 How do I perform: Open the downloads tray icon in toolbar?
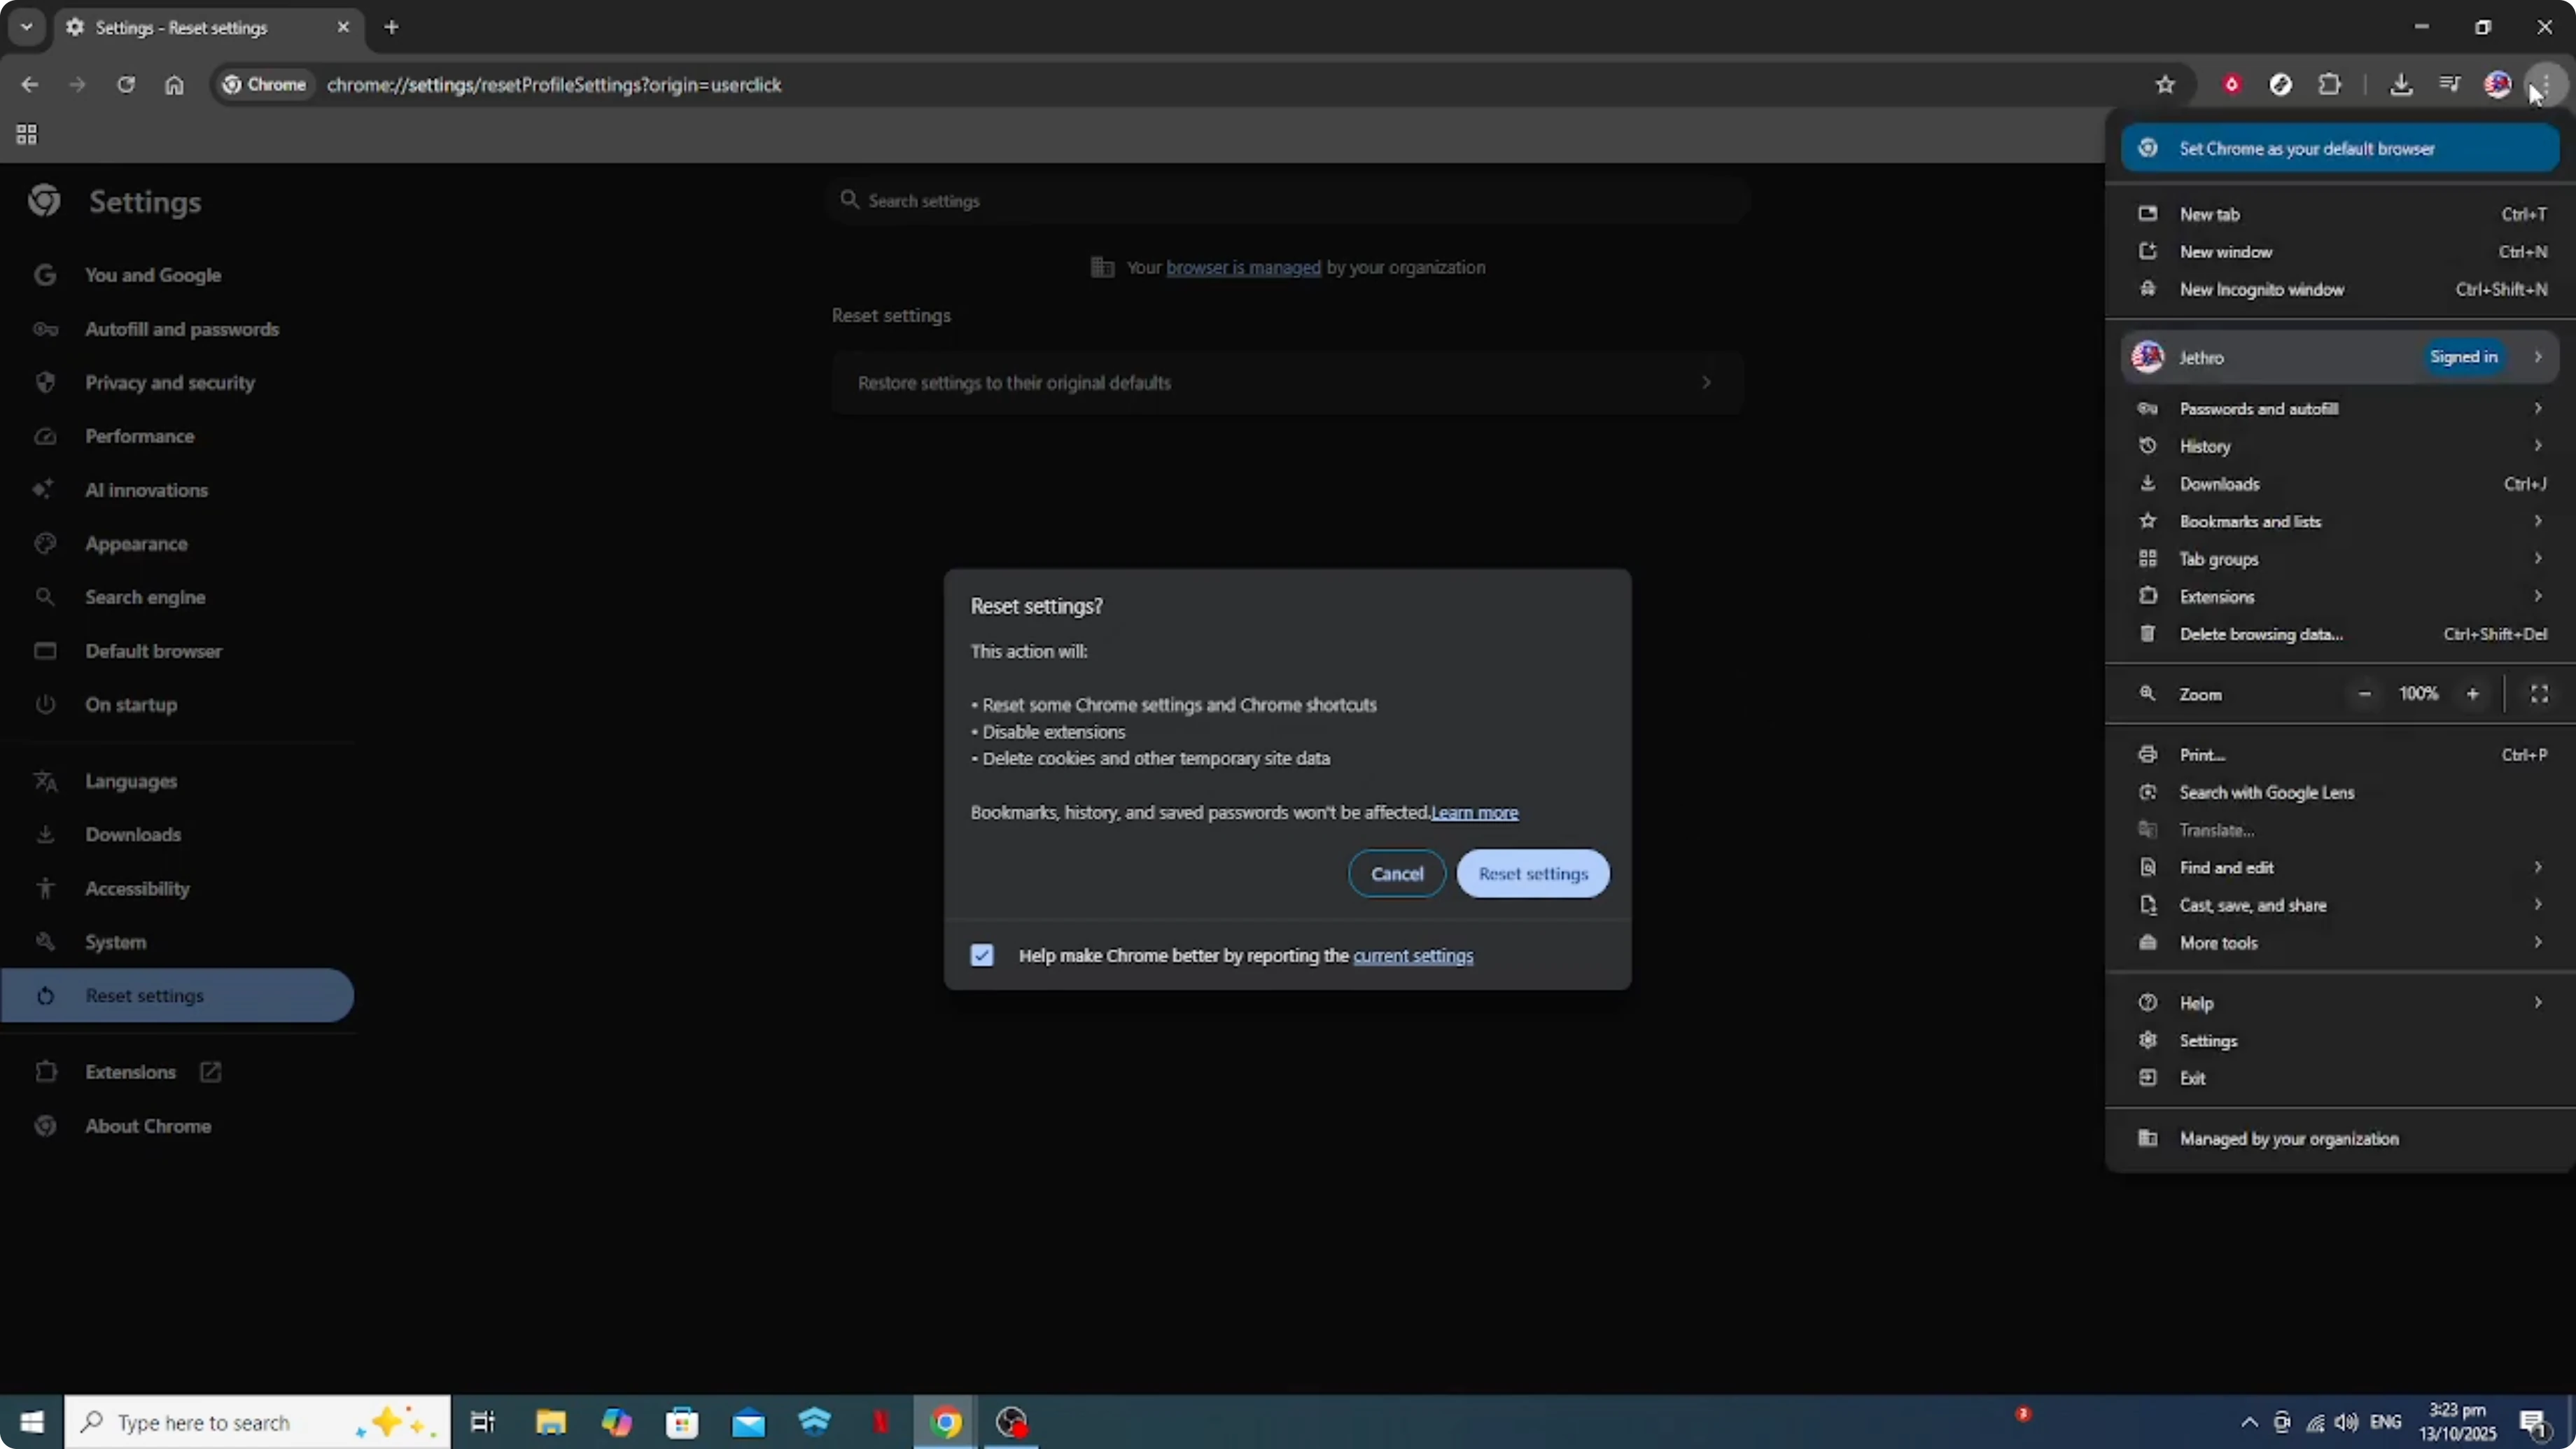click(x=2401, y=85)
